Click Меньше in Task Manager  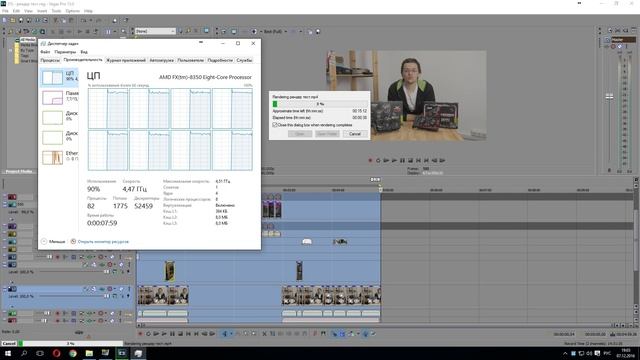click(53, 242)
